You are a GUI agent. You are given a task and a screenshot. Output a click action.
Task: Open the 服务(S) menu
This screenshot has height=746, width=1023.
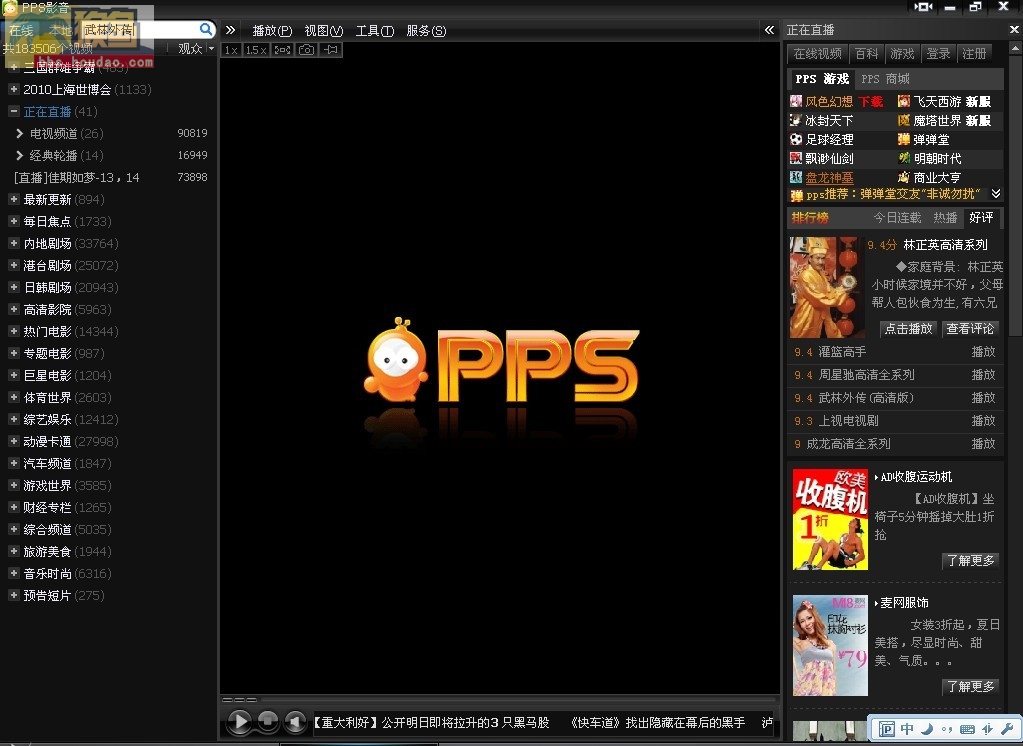426,31
